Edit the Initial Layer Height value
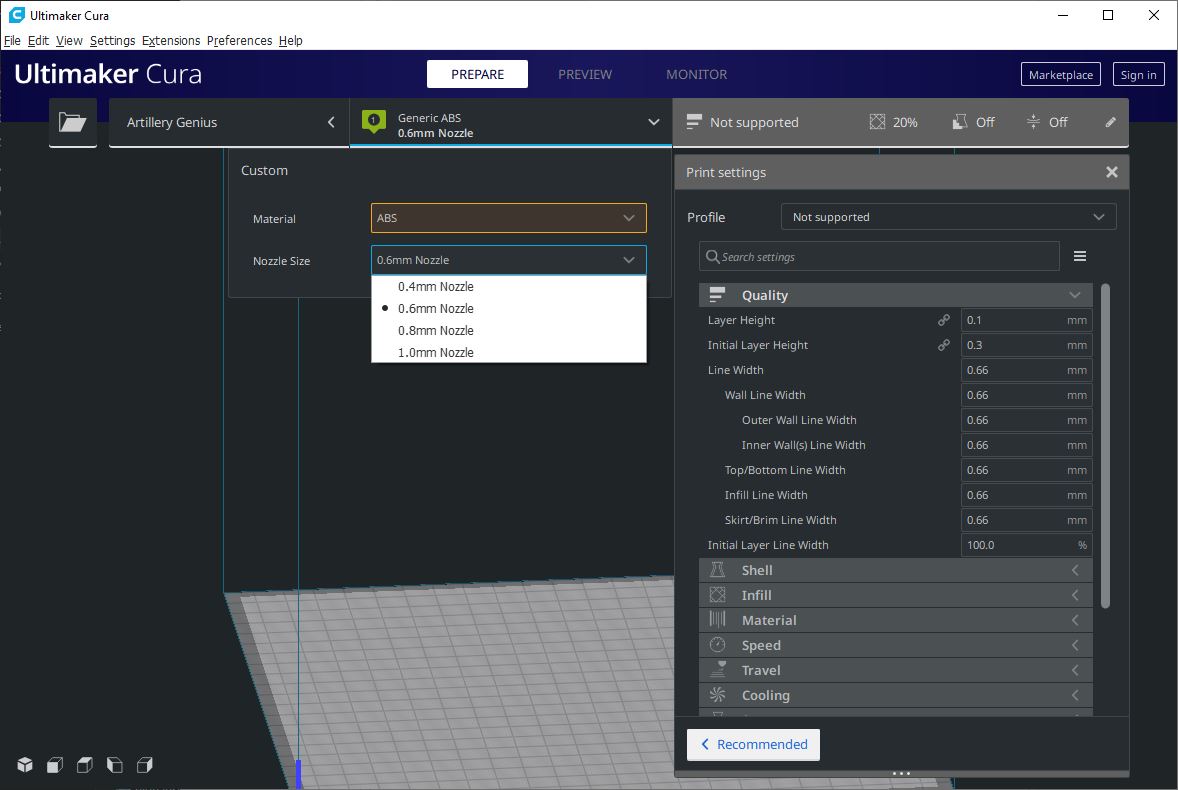Viewport: 1178px width, 790px height. (1026, 345)
